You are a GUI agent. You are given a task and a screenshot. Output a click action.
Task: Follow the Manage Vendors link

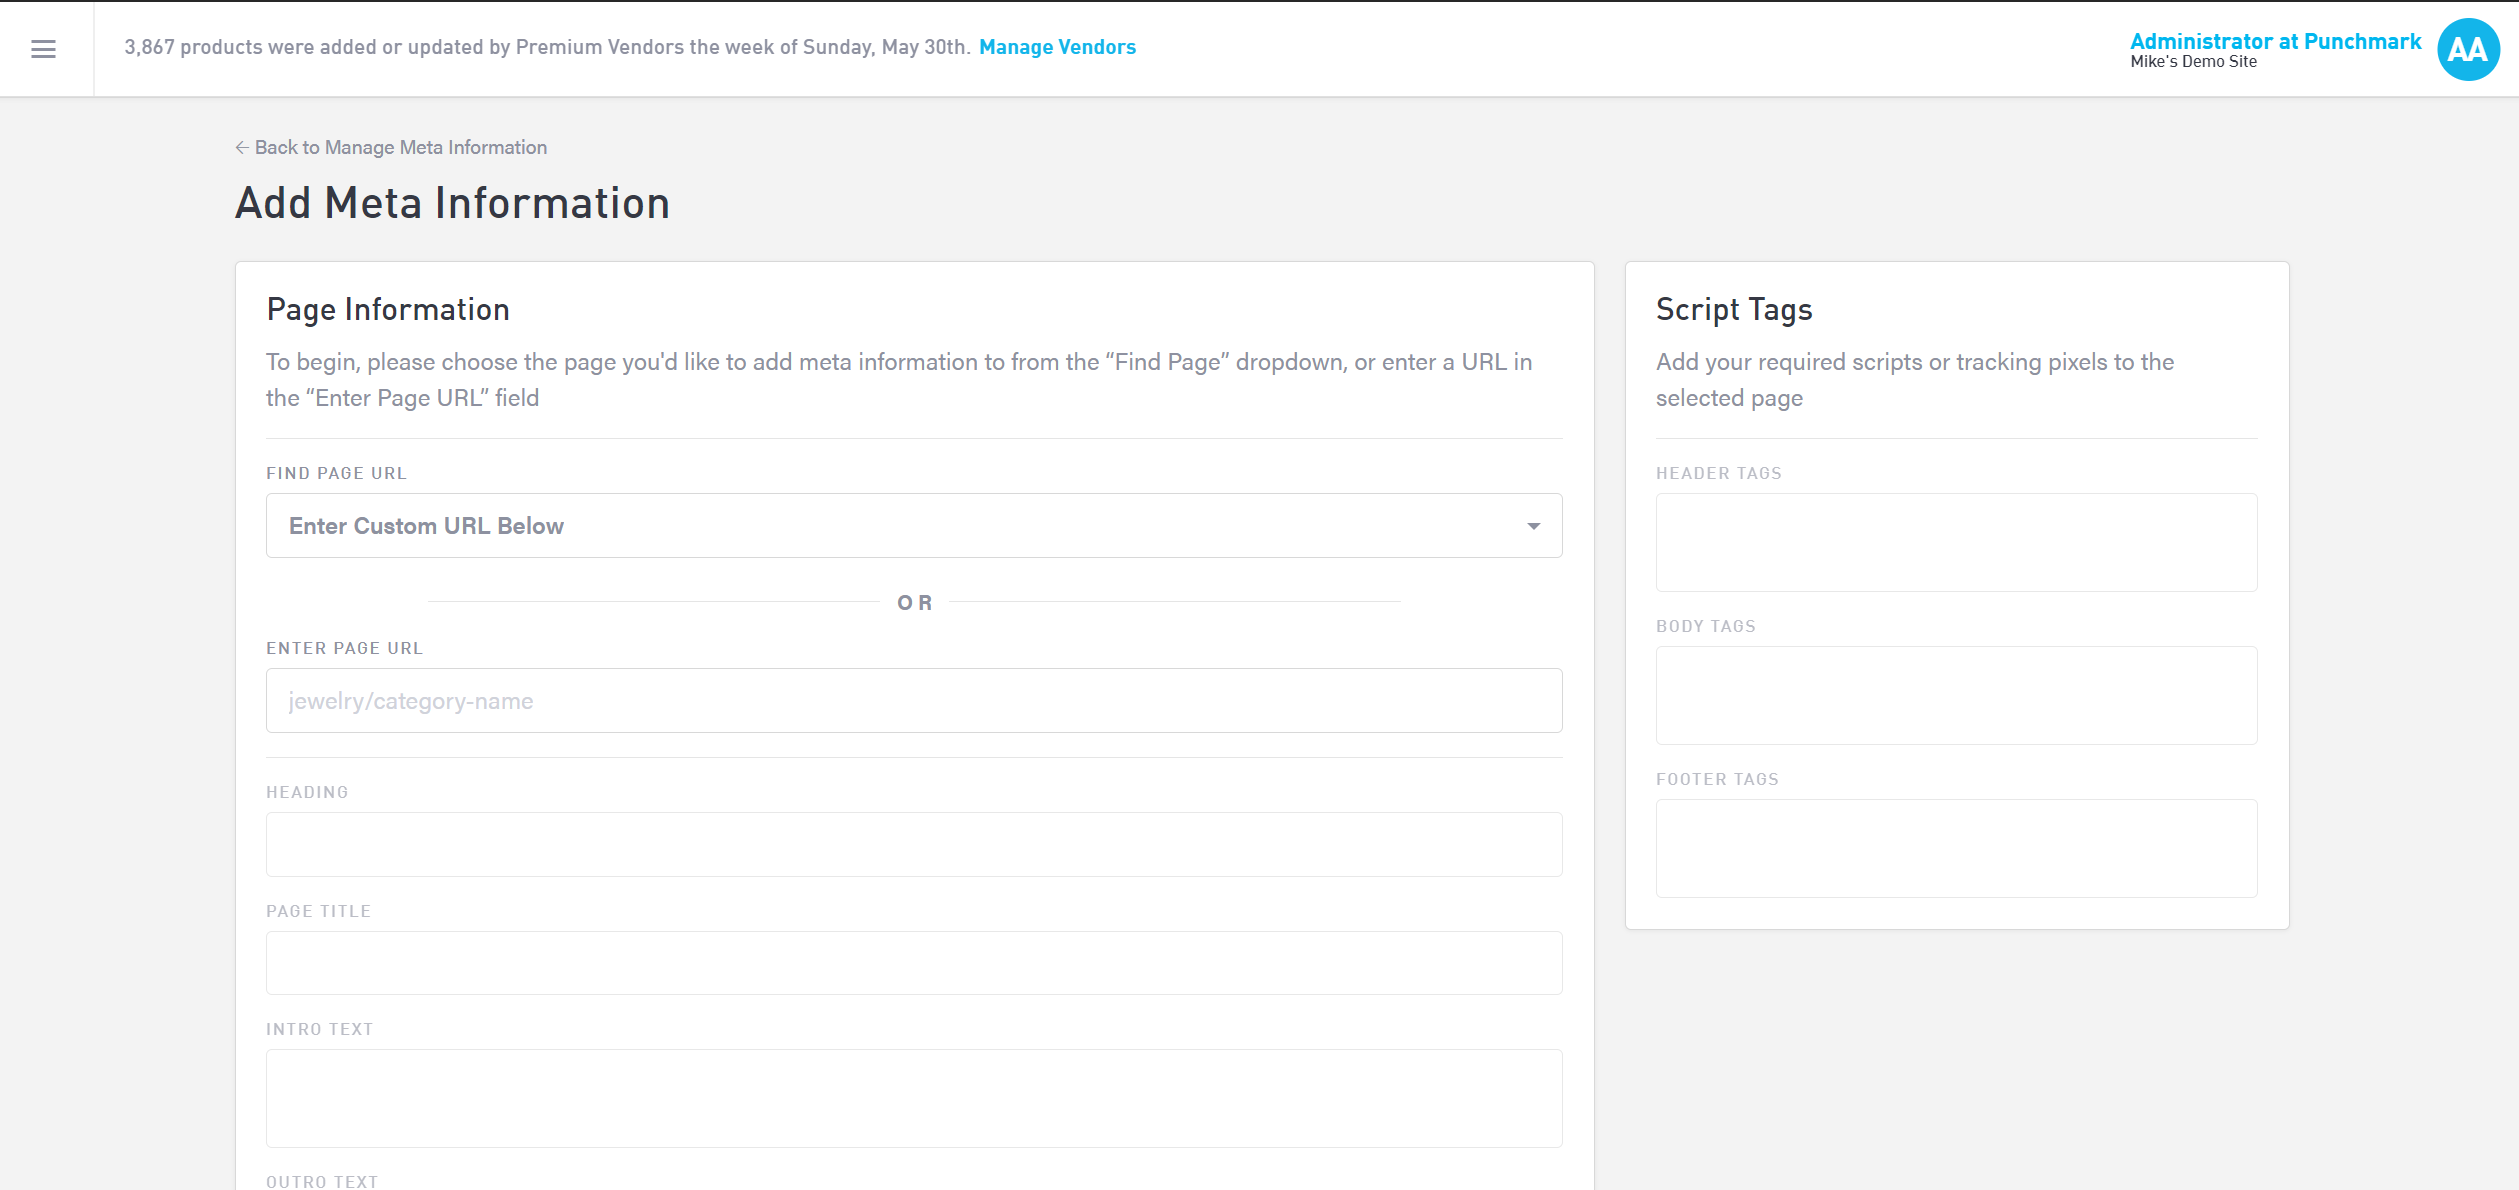tap(1057, 47)
